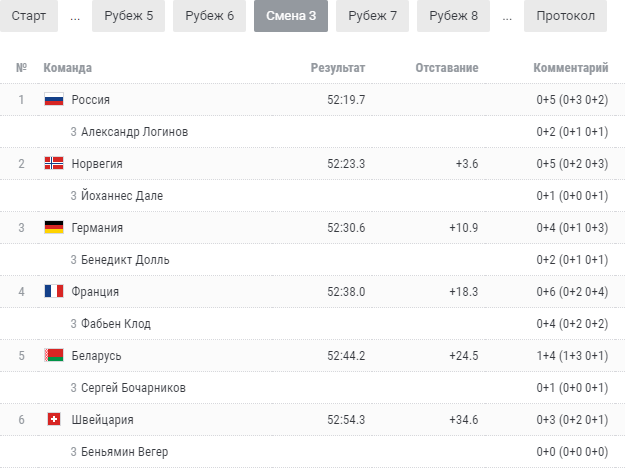Click the Belarus flag icon
Image resolution: width=625 pixels, height=469 pixels.
pos(54,355)
